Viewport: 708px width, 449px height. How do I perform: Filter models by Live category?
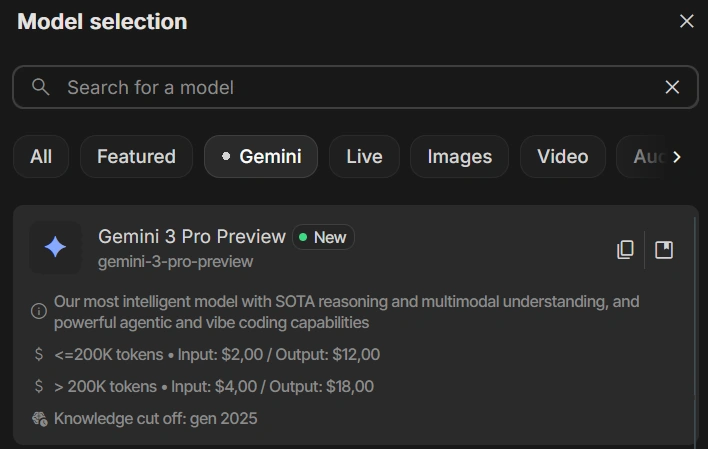click(364, 157)
